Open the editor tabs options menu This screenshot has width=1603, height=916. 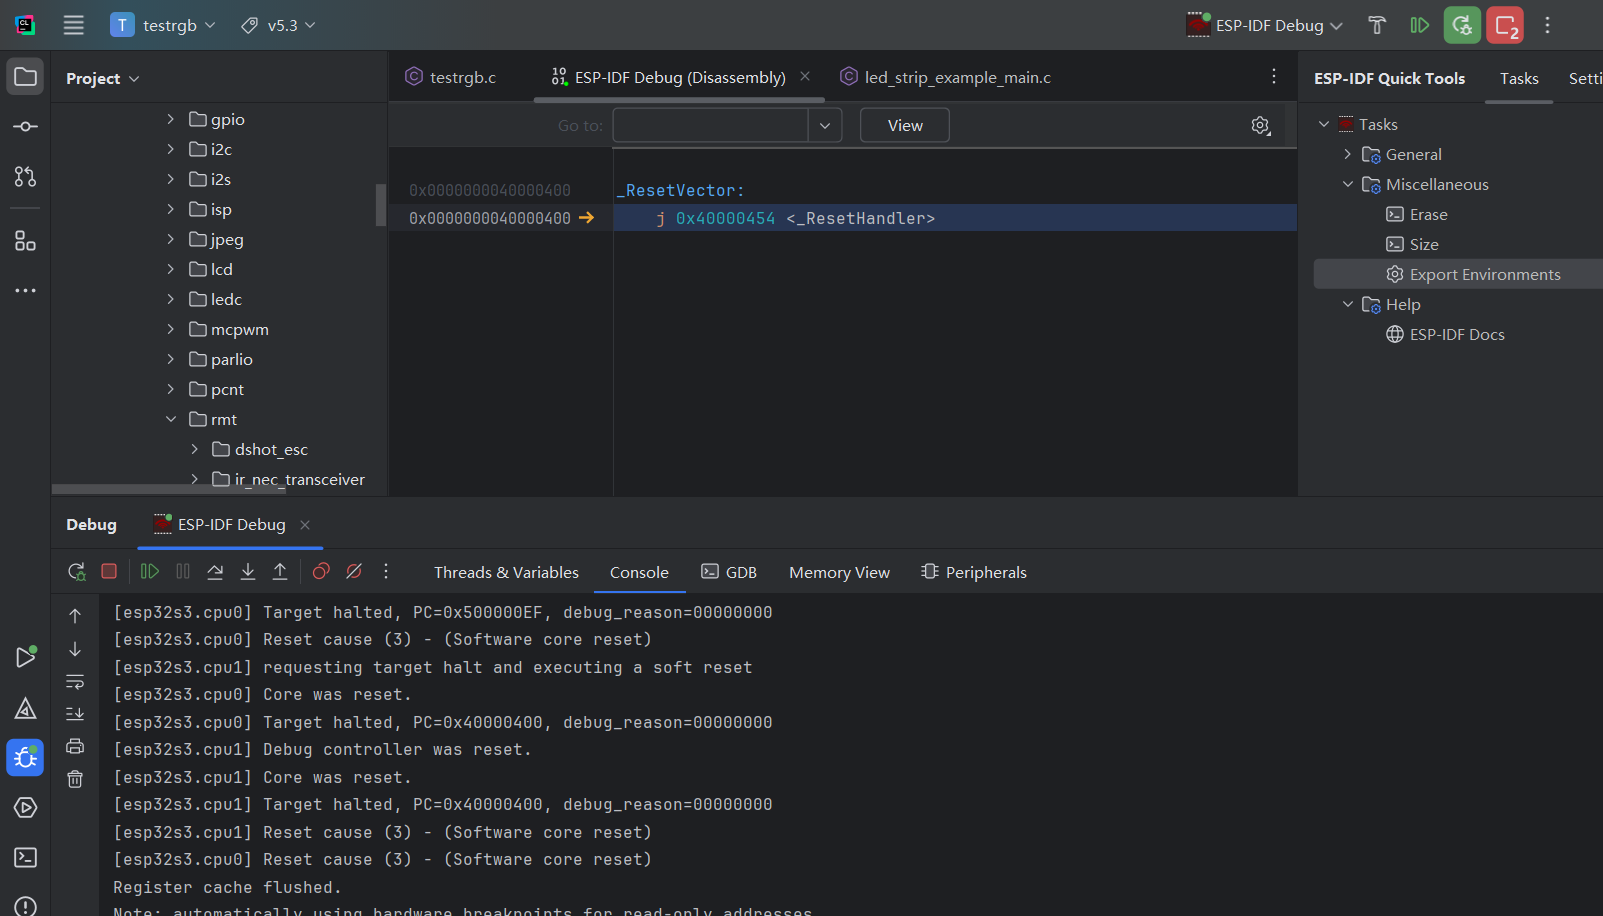1274,77
